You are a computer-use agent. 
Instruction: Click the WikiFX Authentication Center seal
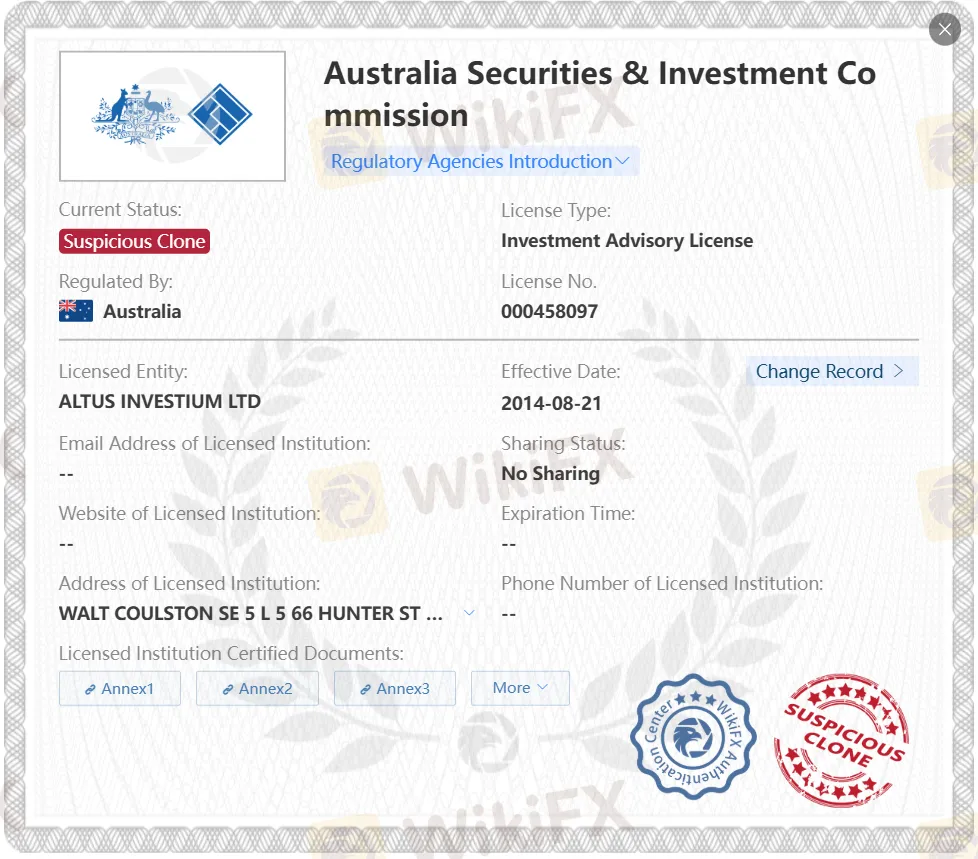pos(692,738)
